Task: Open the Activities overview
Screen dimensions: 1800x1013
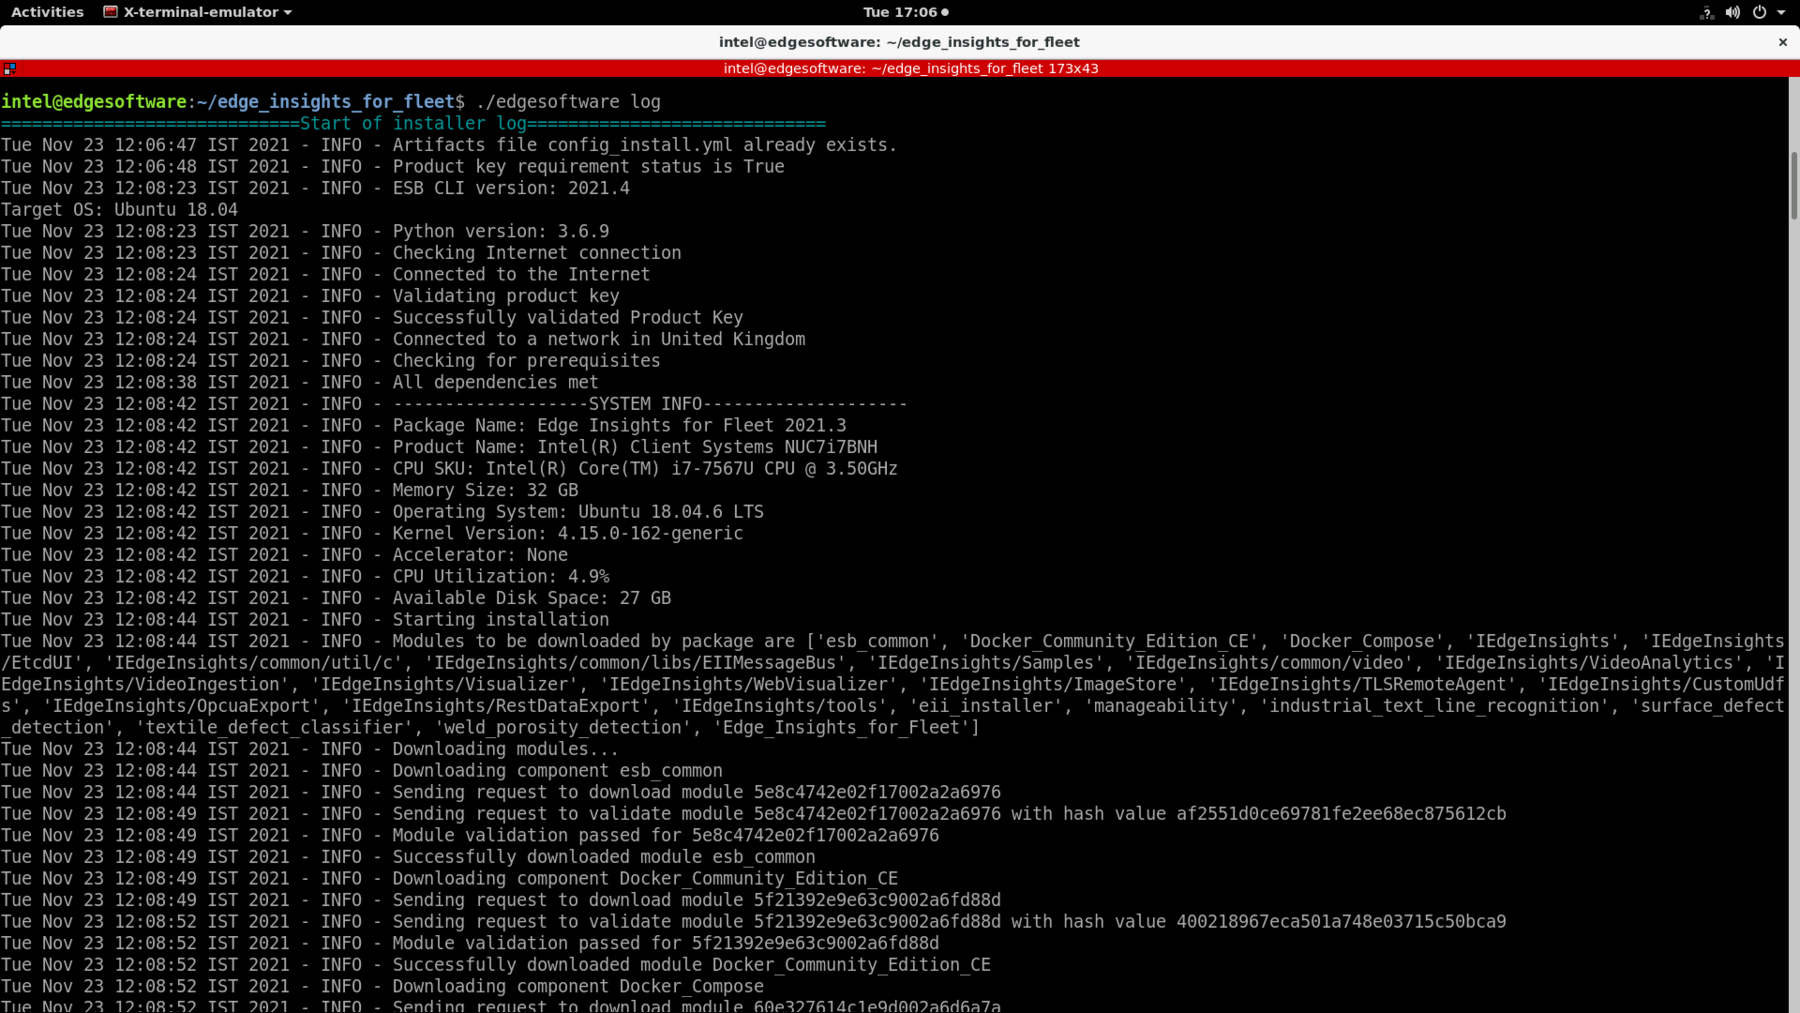Action: click(47, 12)
